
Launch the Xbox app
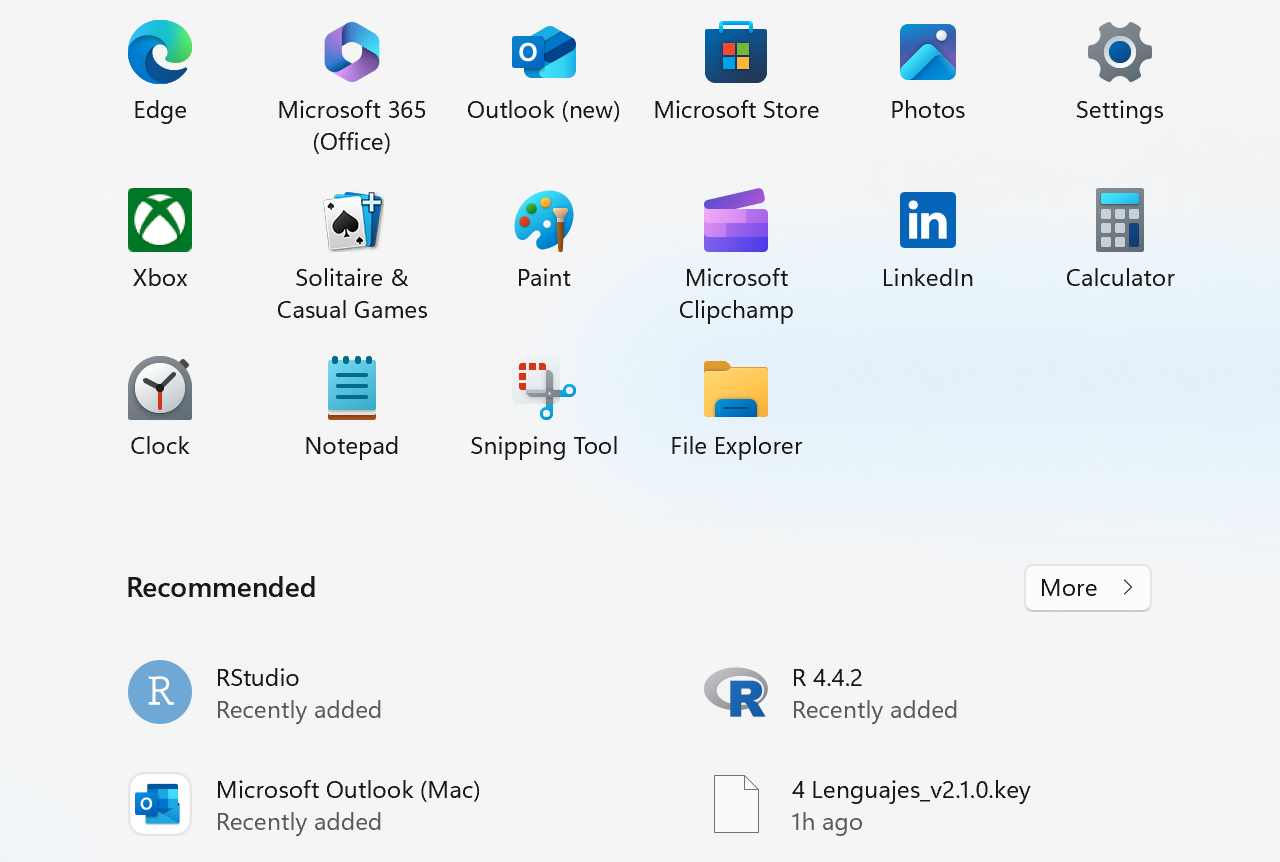(160, 221)
